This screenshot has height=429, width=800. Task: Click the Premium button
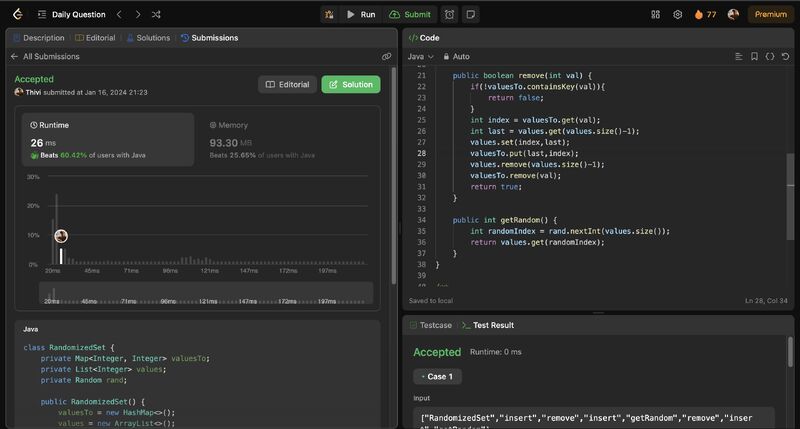tap(770, 14)
